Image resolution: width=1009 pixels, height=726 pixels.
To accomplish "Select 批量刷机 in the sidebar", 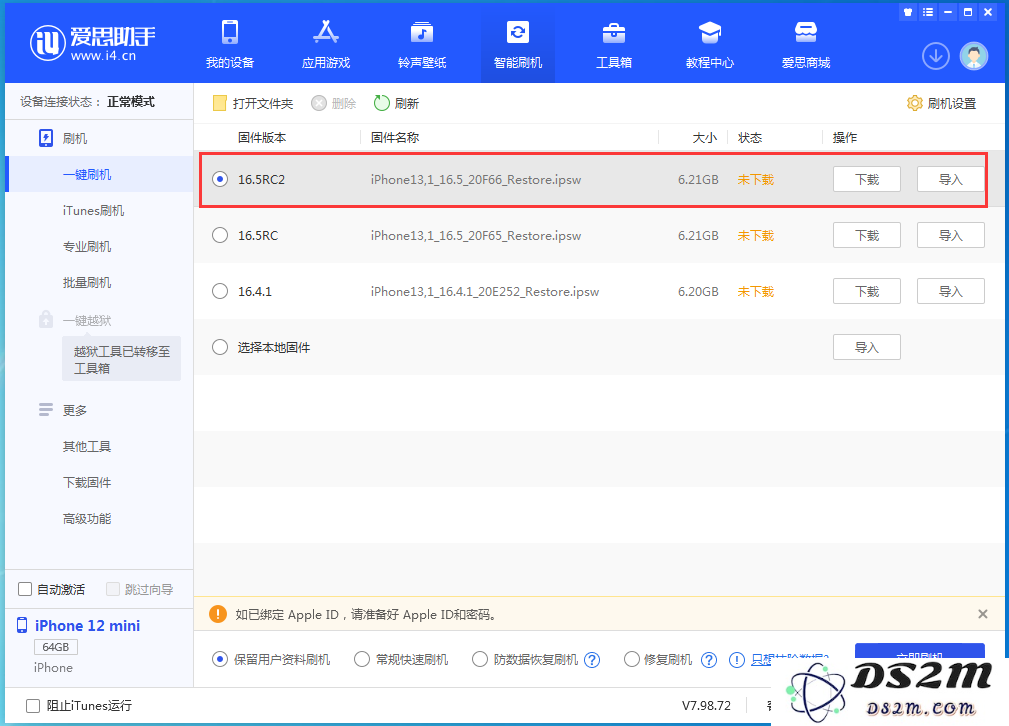I will click(87, 283).
